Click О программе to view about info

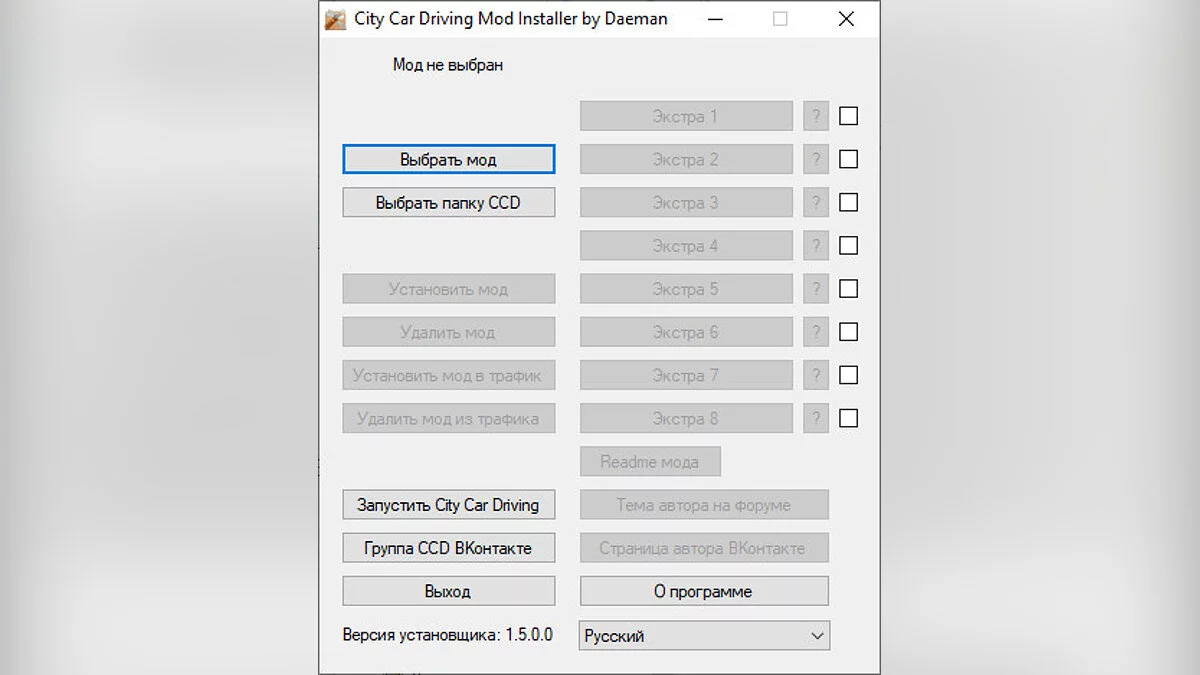[x=703, y=590]
